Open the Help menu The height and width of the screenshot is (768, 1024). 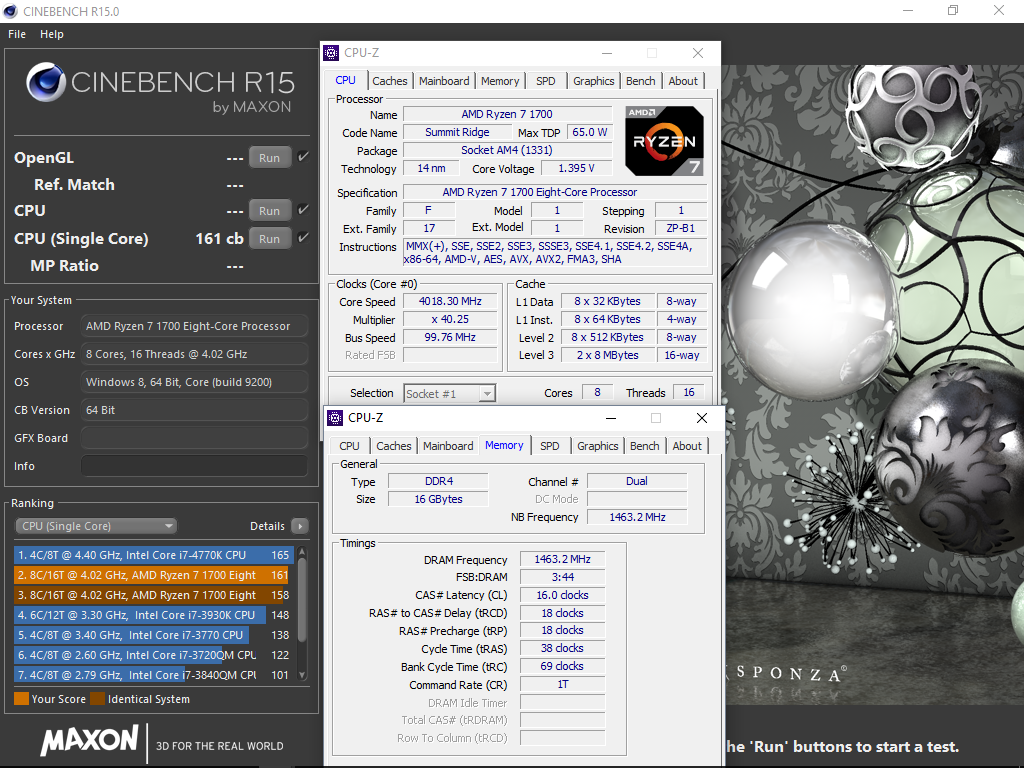pyautogui.click(x=52, y=34)
